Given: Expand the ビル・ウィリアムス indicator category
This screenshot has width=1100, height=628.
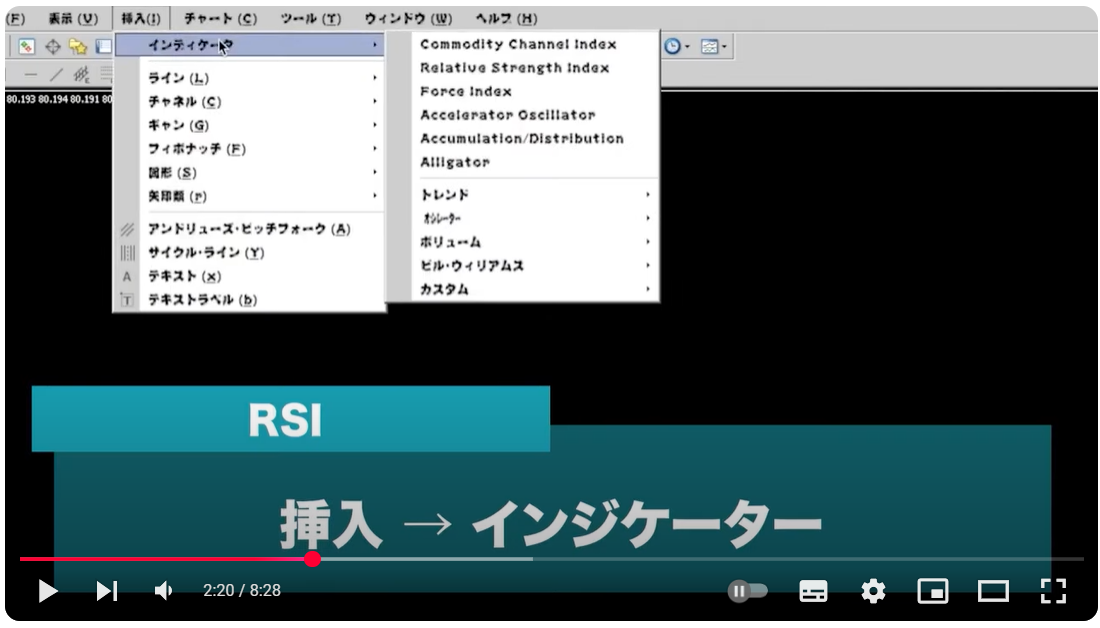Looking at the screenshot, I should click(535, 266).
